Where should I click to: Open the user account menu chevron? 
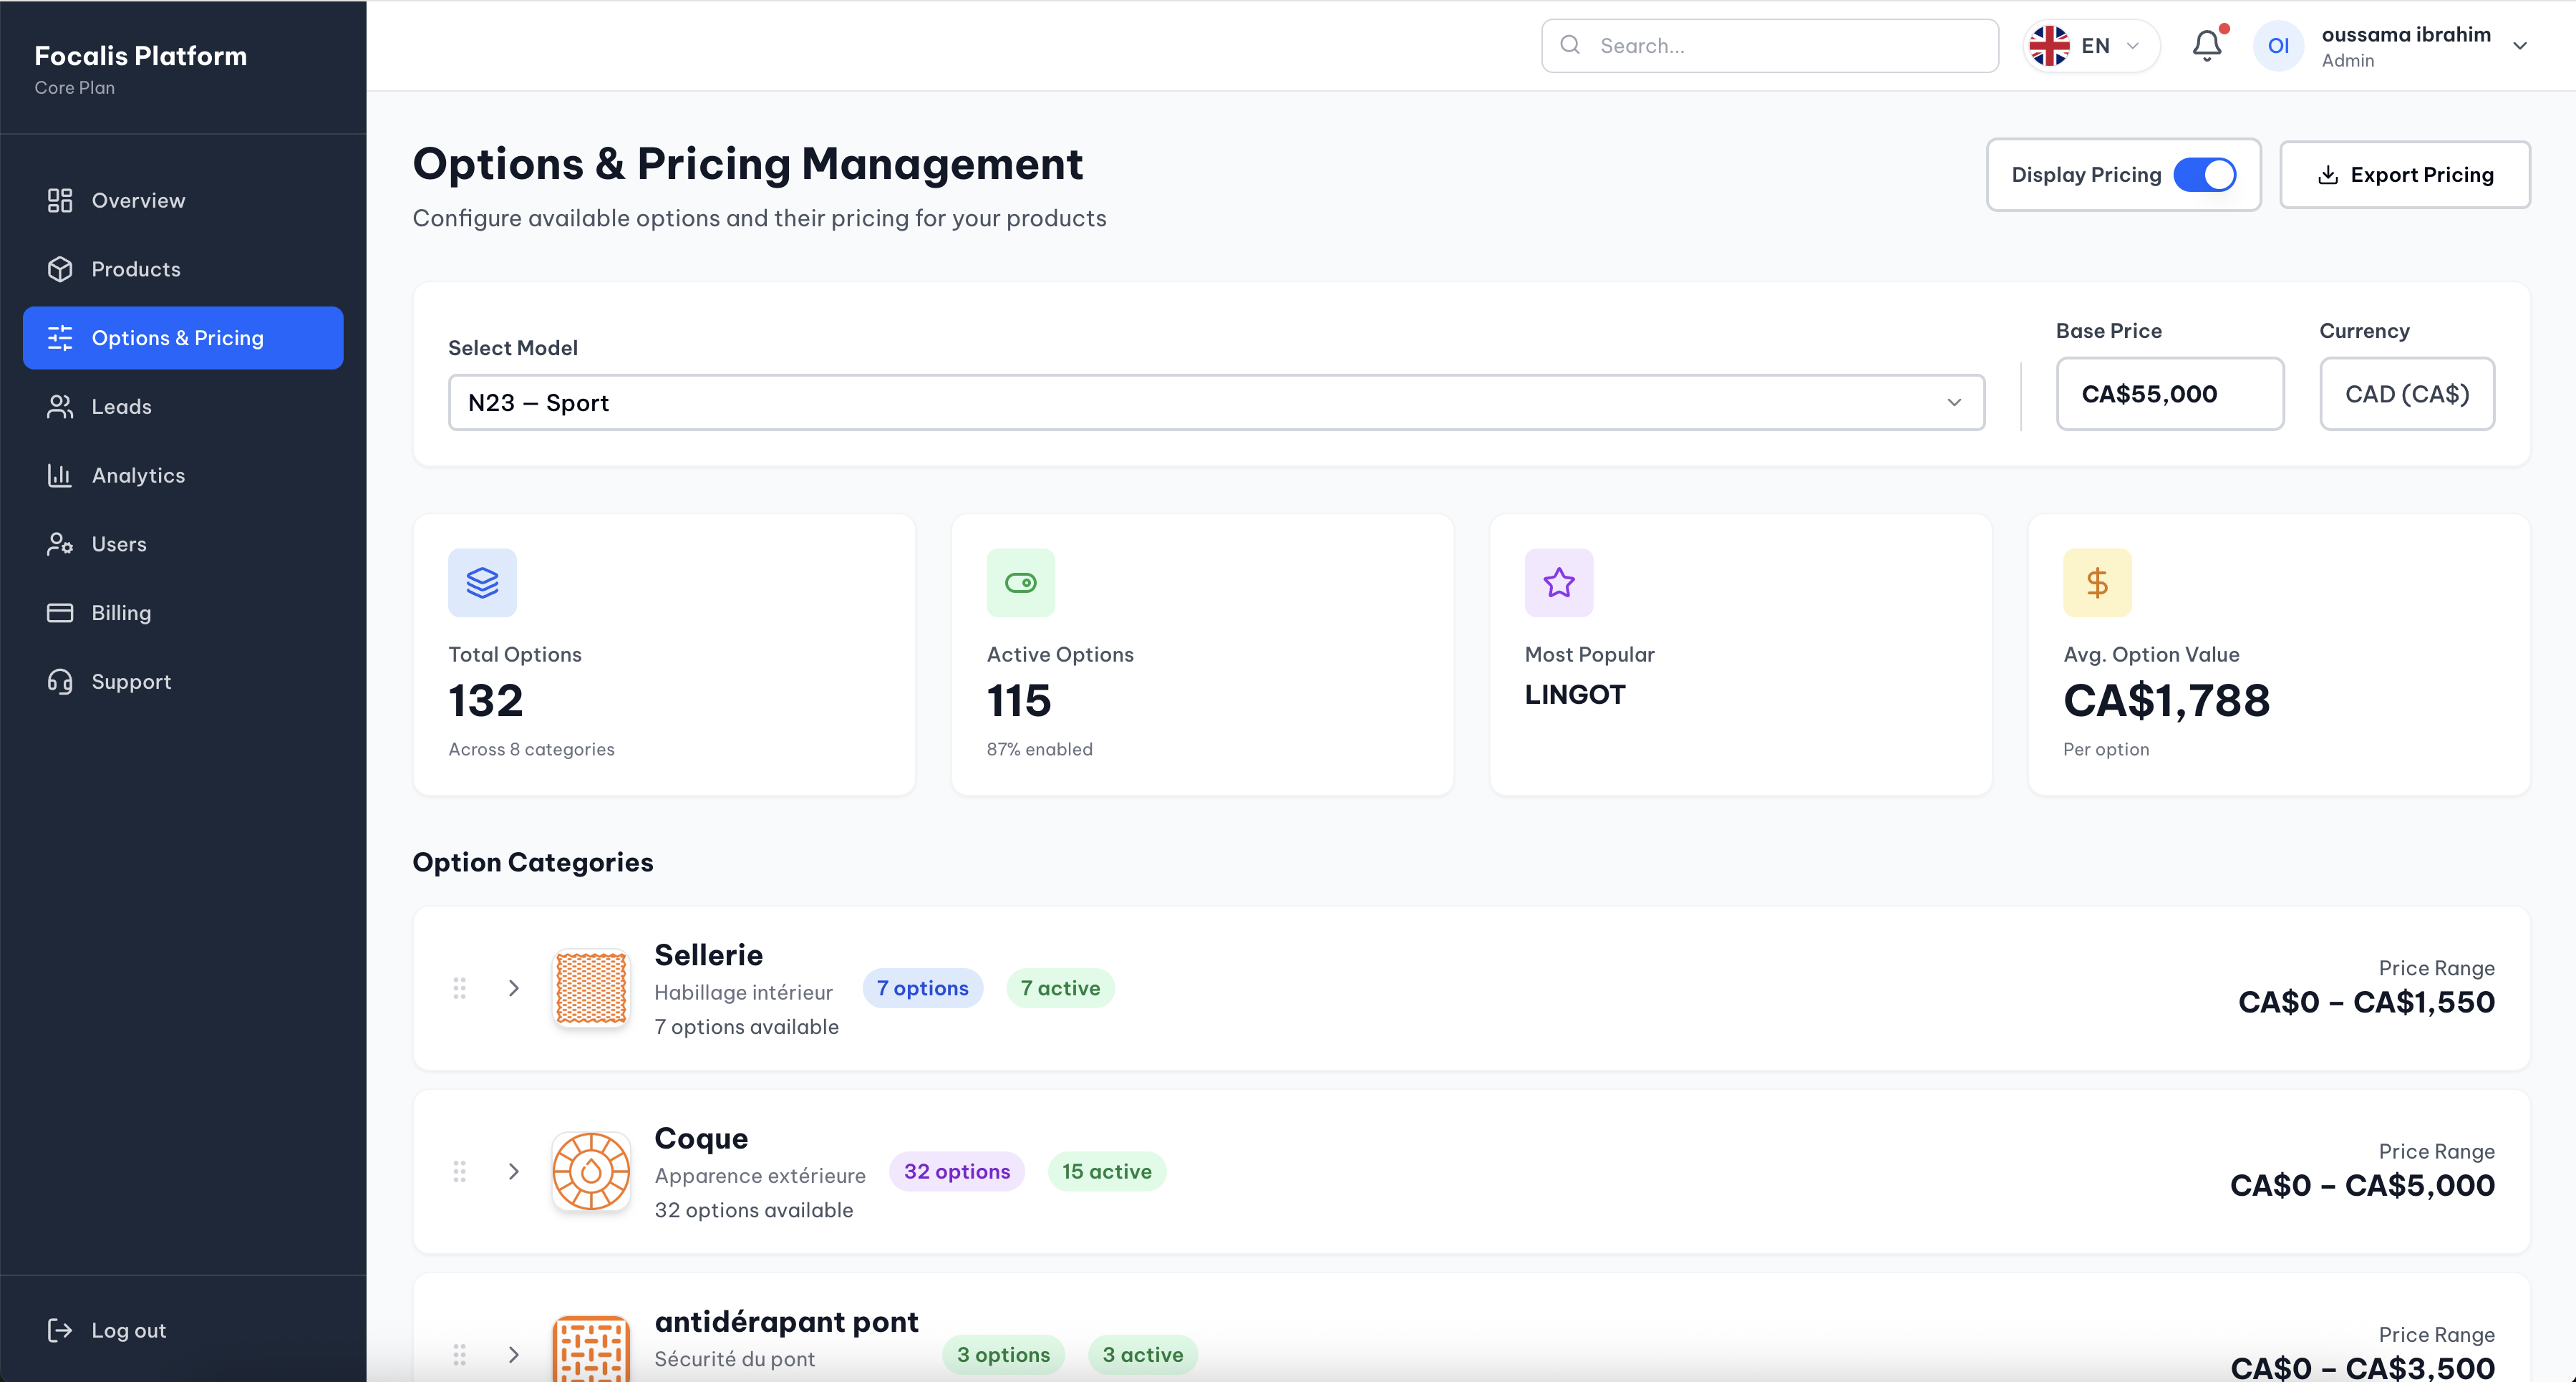click(x=2520, y=46)
